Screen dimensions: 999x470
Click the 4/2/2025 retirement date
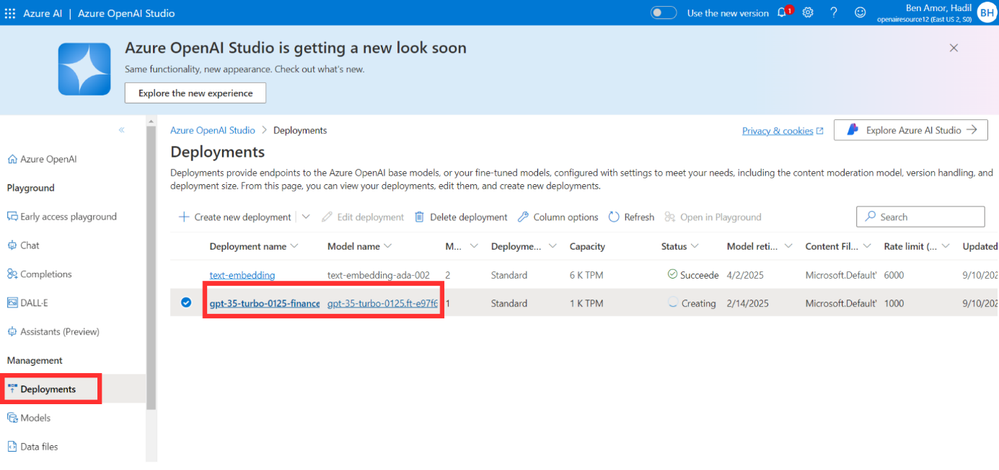point(744,275)
